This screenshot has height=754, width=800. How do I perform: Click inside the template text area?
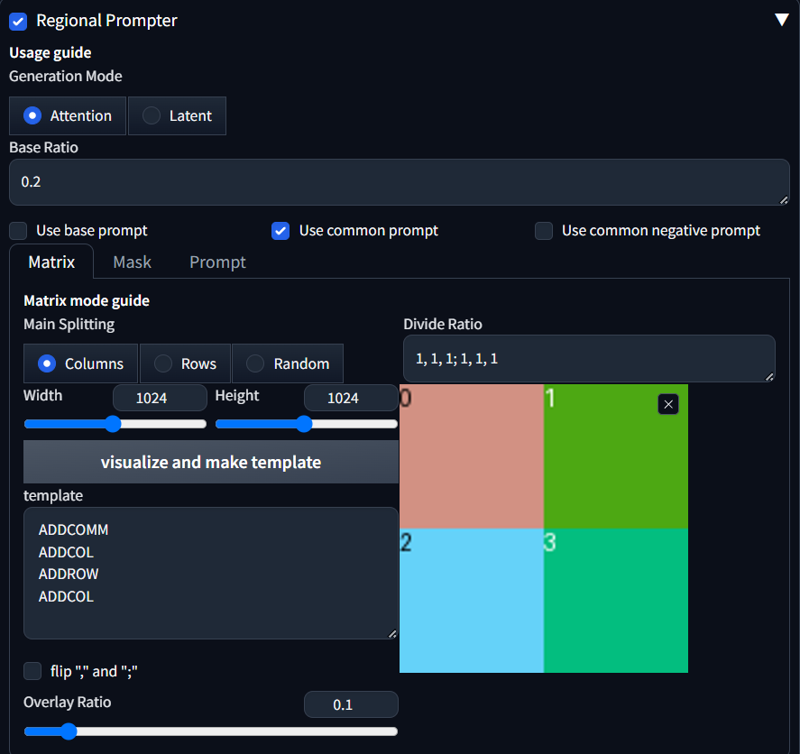[x=211, y=573]
